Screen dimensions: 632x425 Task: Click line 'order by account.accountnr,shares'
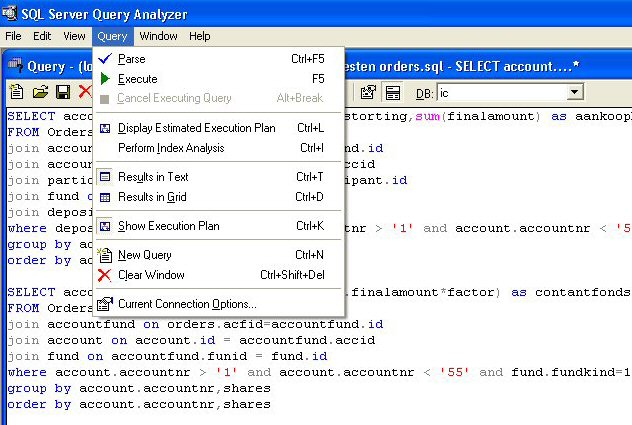point(139,404)
